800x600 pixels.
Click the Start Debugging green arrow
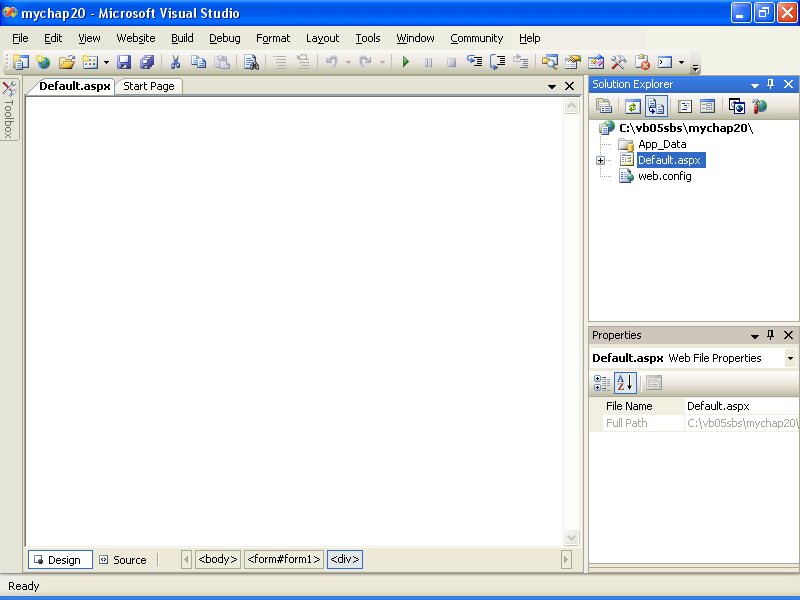(406, 62)
